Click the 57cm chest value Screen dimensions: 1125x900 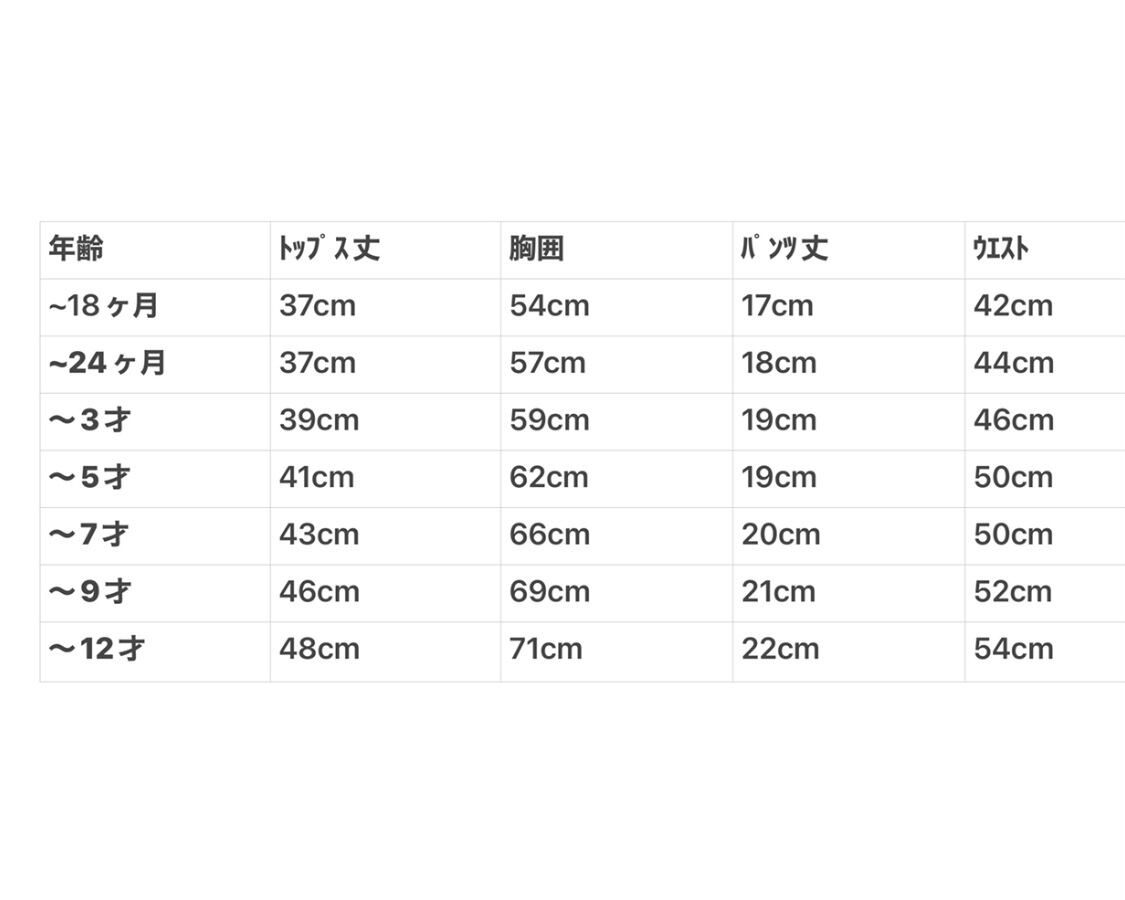[x=548, y=363]
